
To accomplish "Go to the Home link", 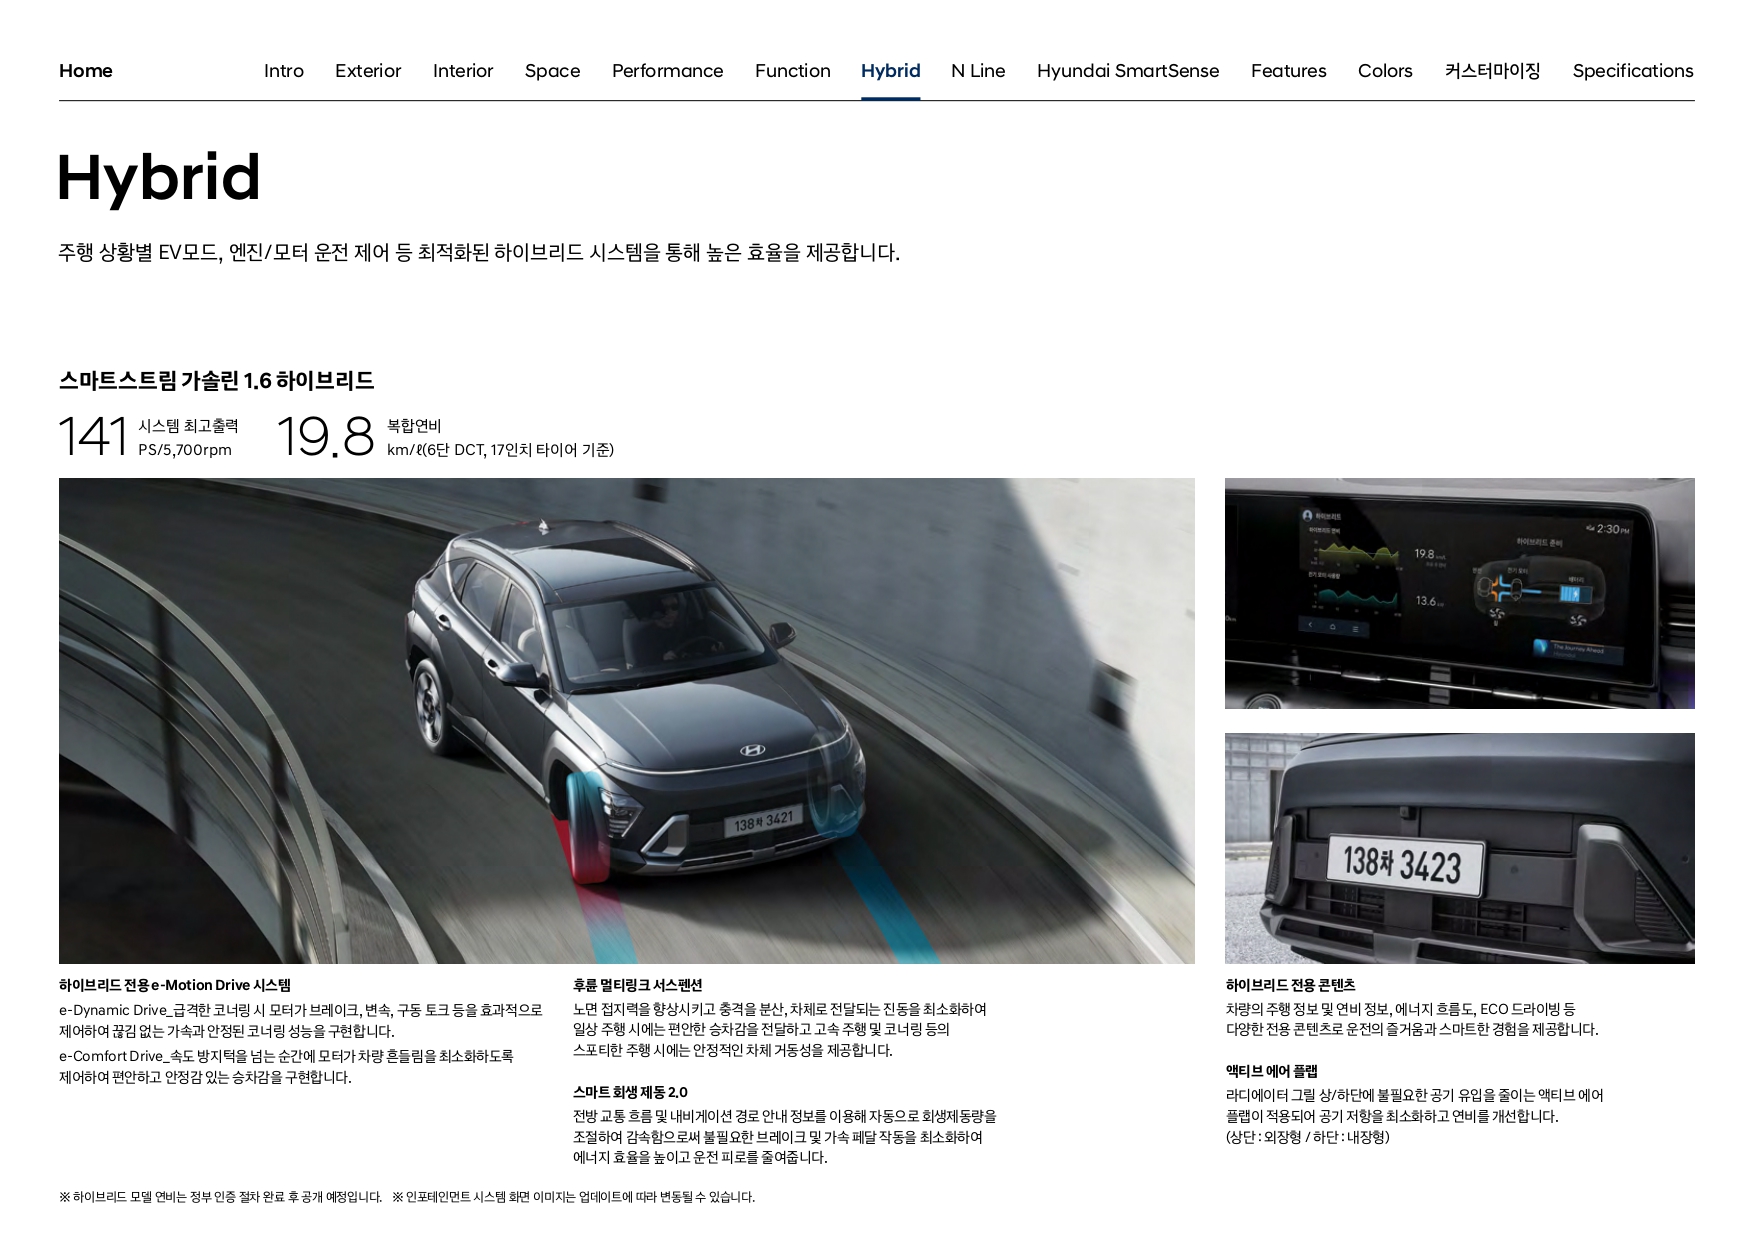I will (x=85, y=71).
